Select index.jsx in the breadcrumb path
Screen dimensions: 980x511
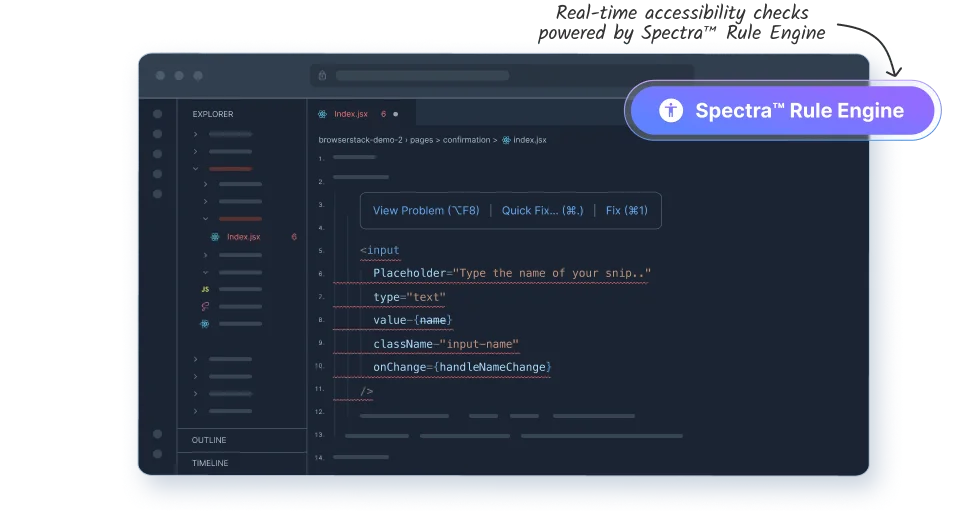pos(530,140)
